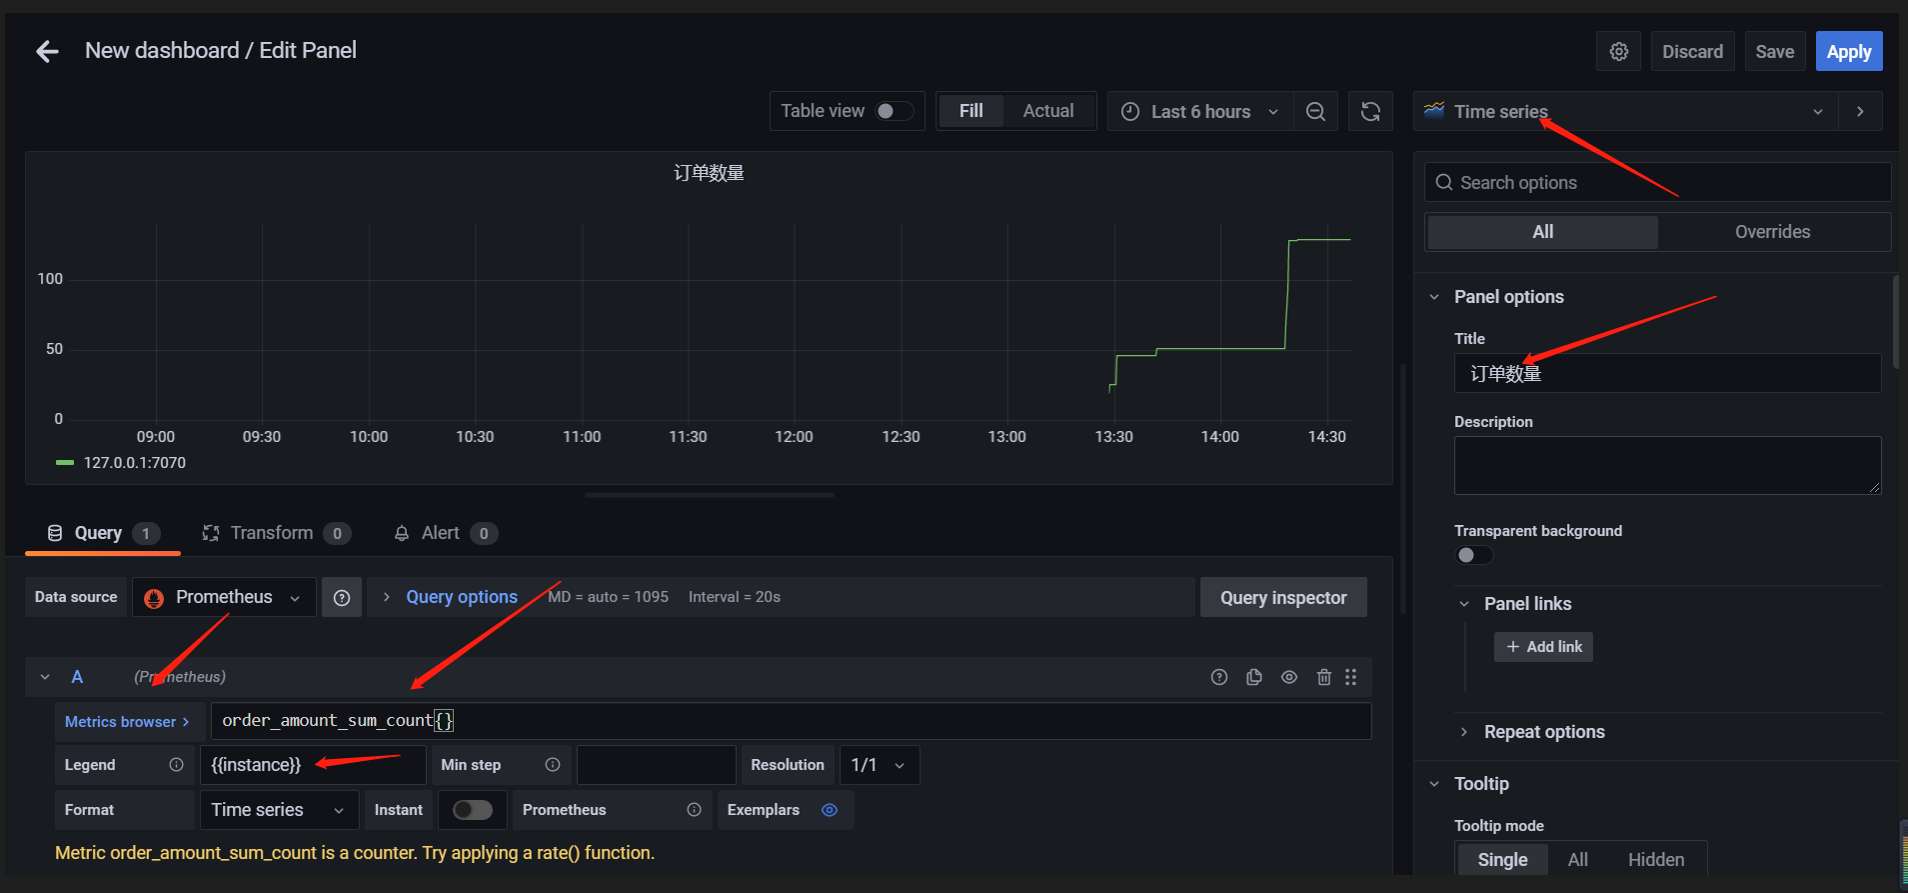Click the Min step input field
1908x893 pixels.
(x=656, y=765)
